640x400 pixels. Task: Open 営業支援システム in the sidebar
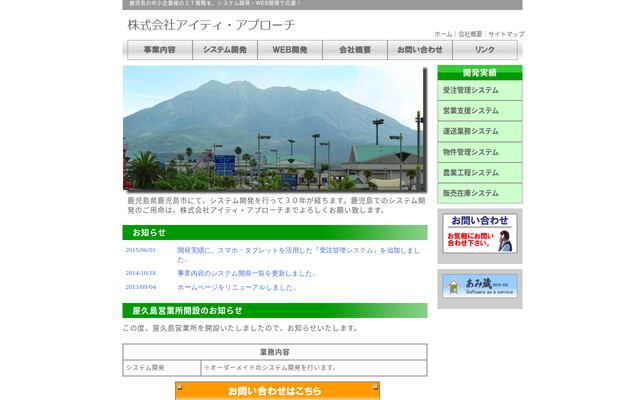[x=480, y=111]
